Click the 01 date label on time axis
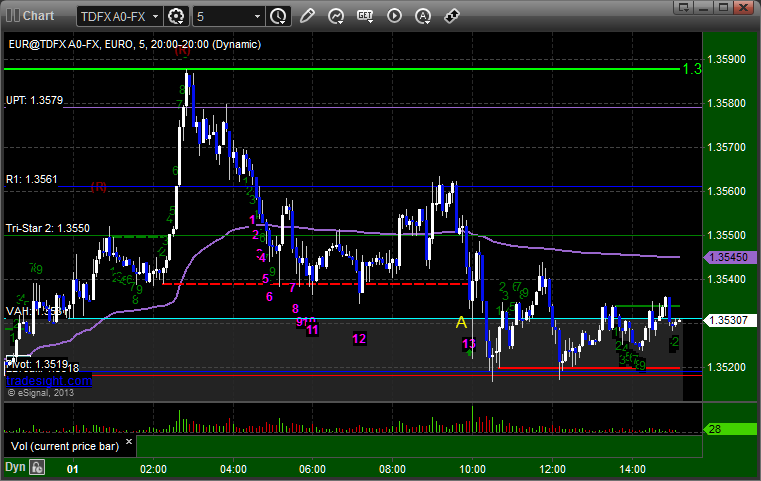The image size is (761, 481). 72,469
